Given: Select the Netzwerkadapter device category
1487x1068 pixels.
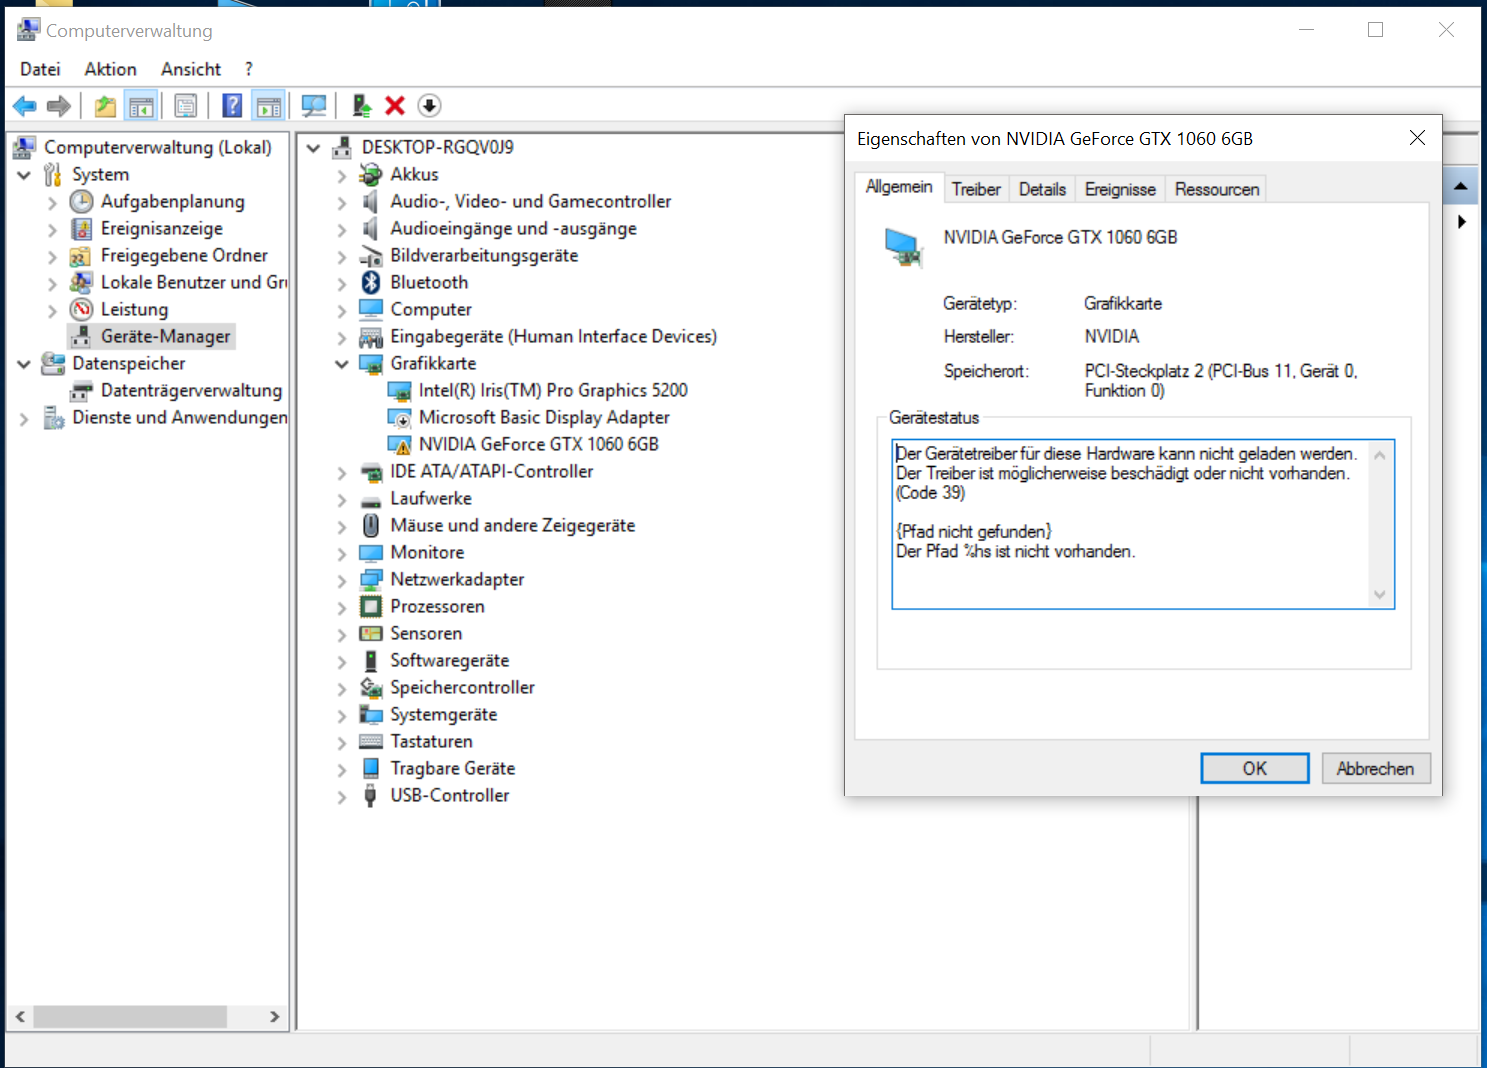Looking at the screenshot, I should click(457, 580).
